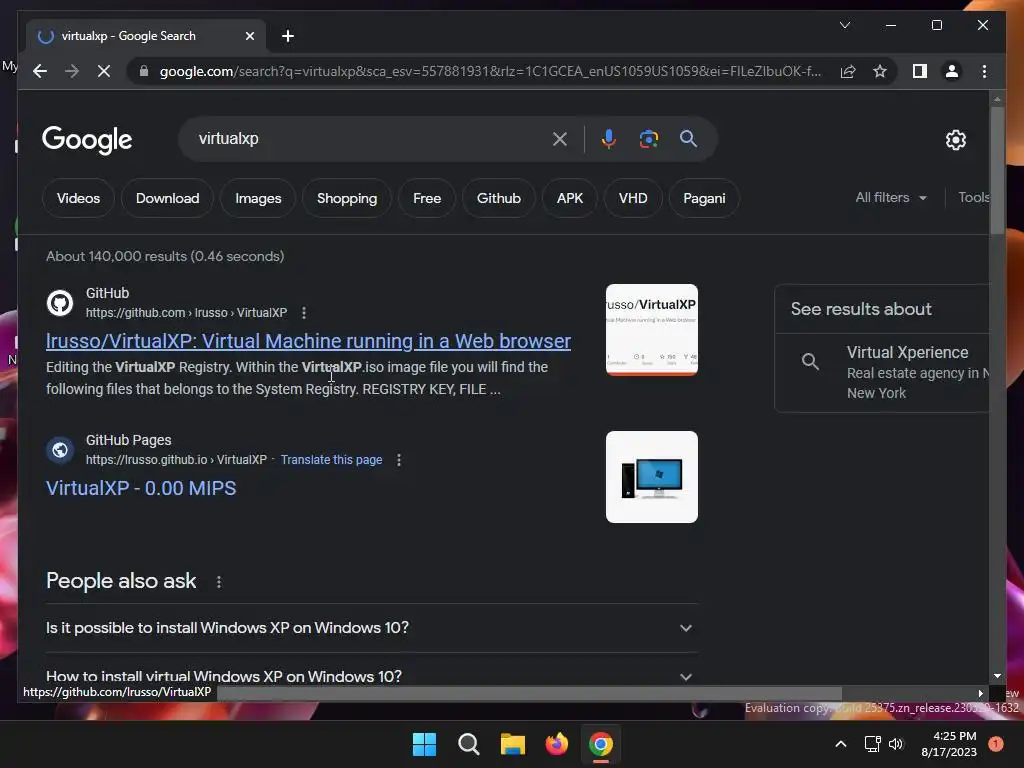
Task: Open the notification bell badge
Action: pos(996,744)
